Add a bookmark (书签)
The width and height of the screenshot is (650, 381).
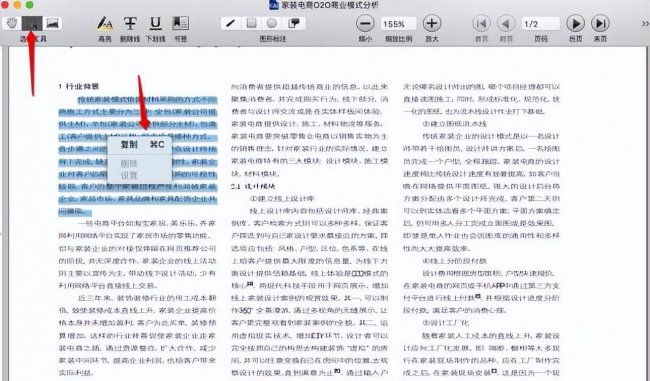click(x=180, y=23)
